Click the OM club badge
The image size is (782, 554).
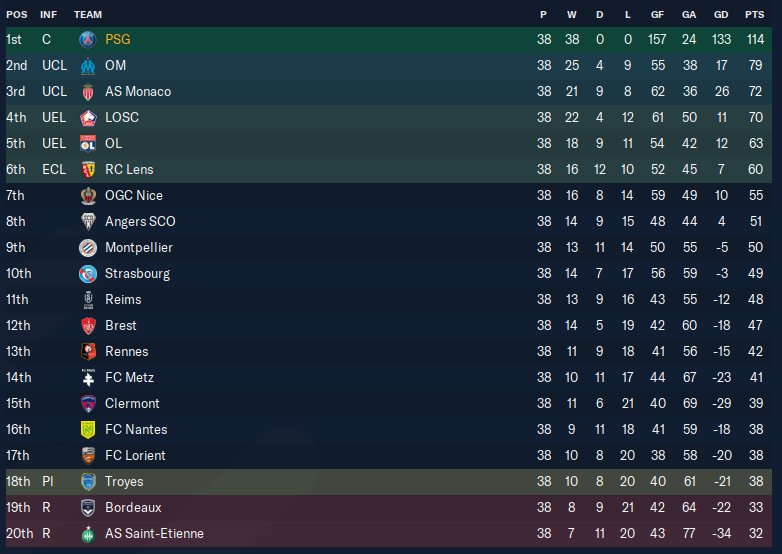pyautogui.click(x=87, y=65)
